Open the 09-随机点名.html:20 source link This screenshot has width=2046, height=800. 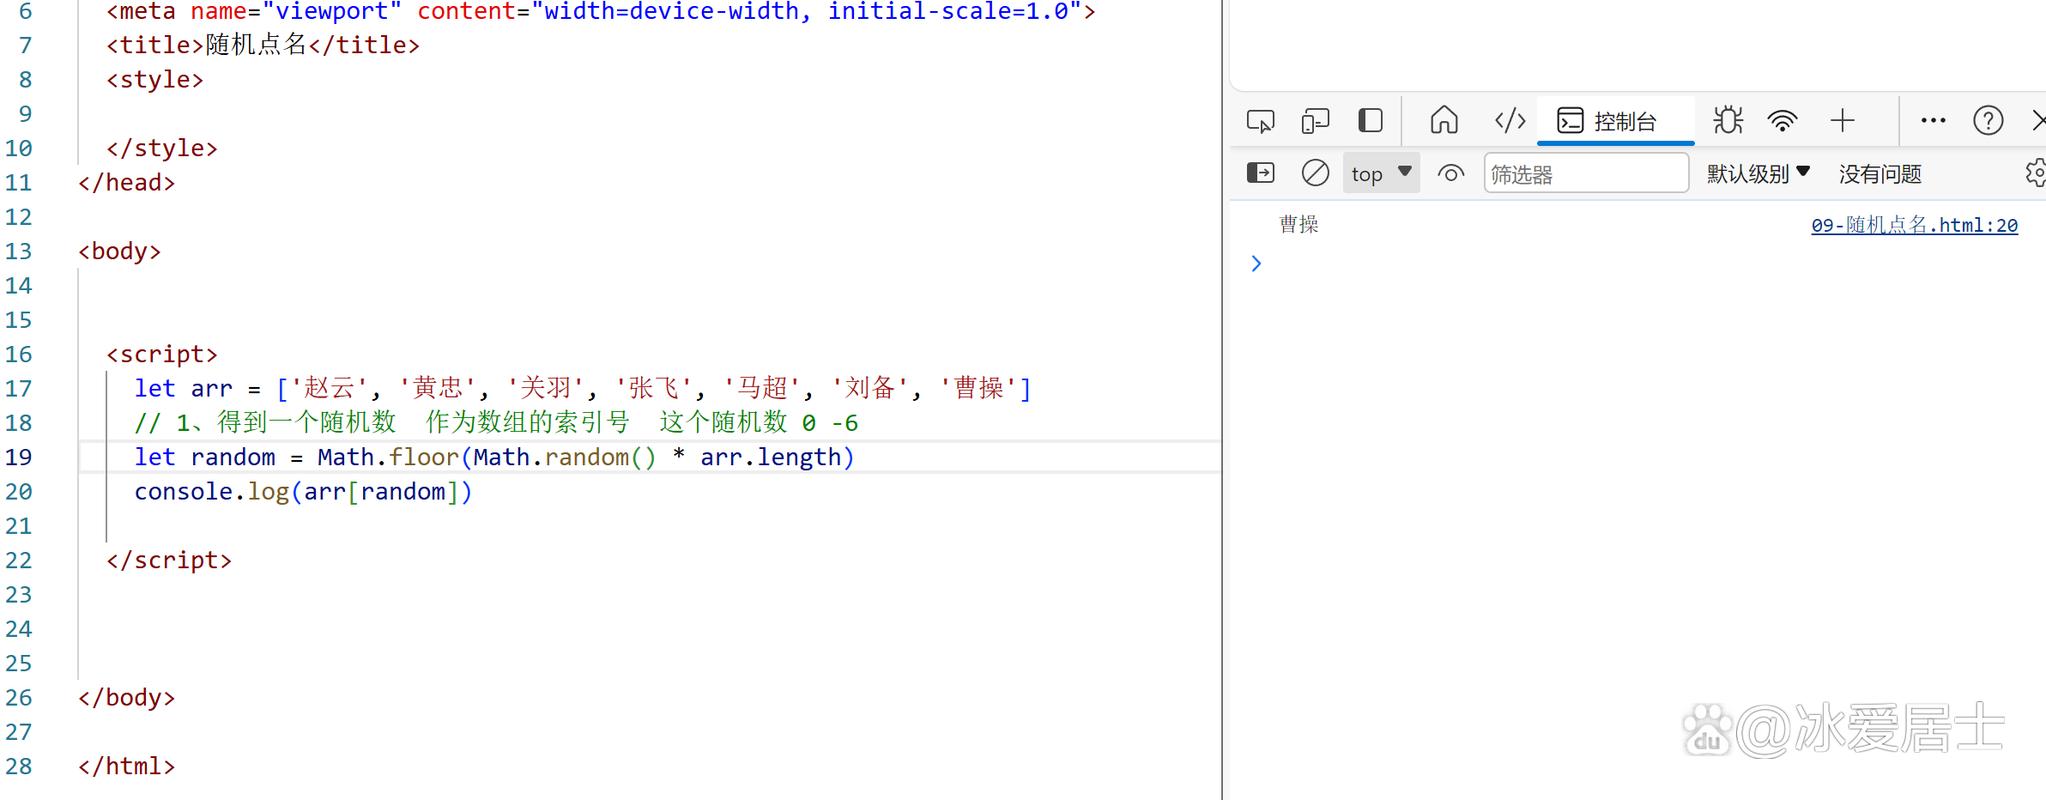coord(1914,225)
